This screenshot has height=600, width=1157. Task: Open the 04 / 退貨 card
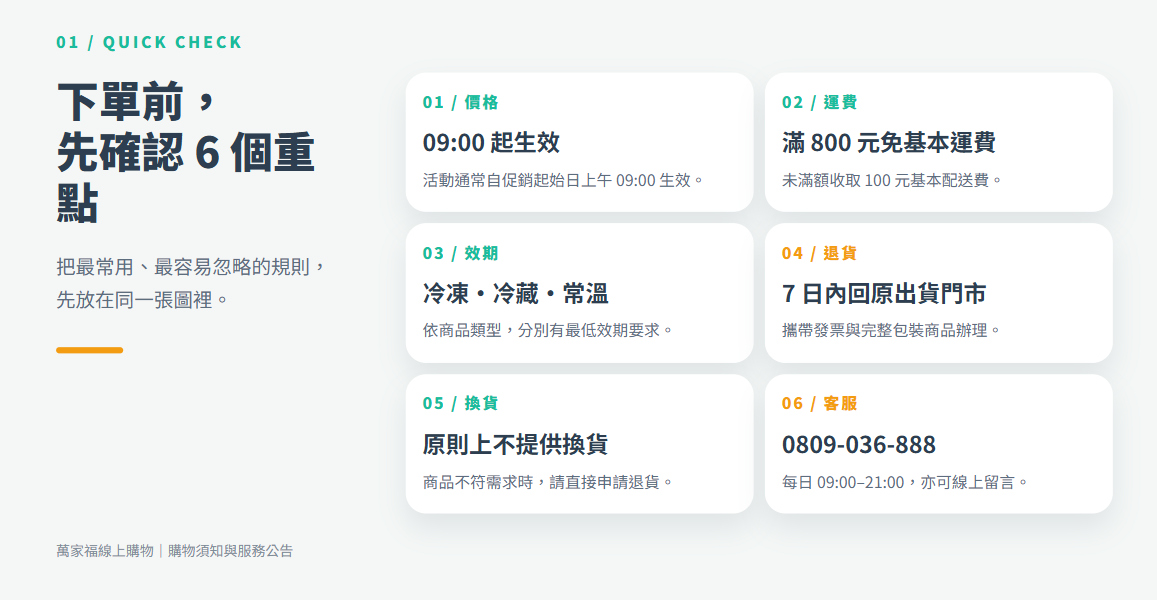939,293
